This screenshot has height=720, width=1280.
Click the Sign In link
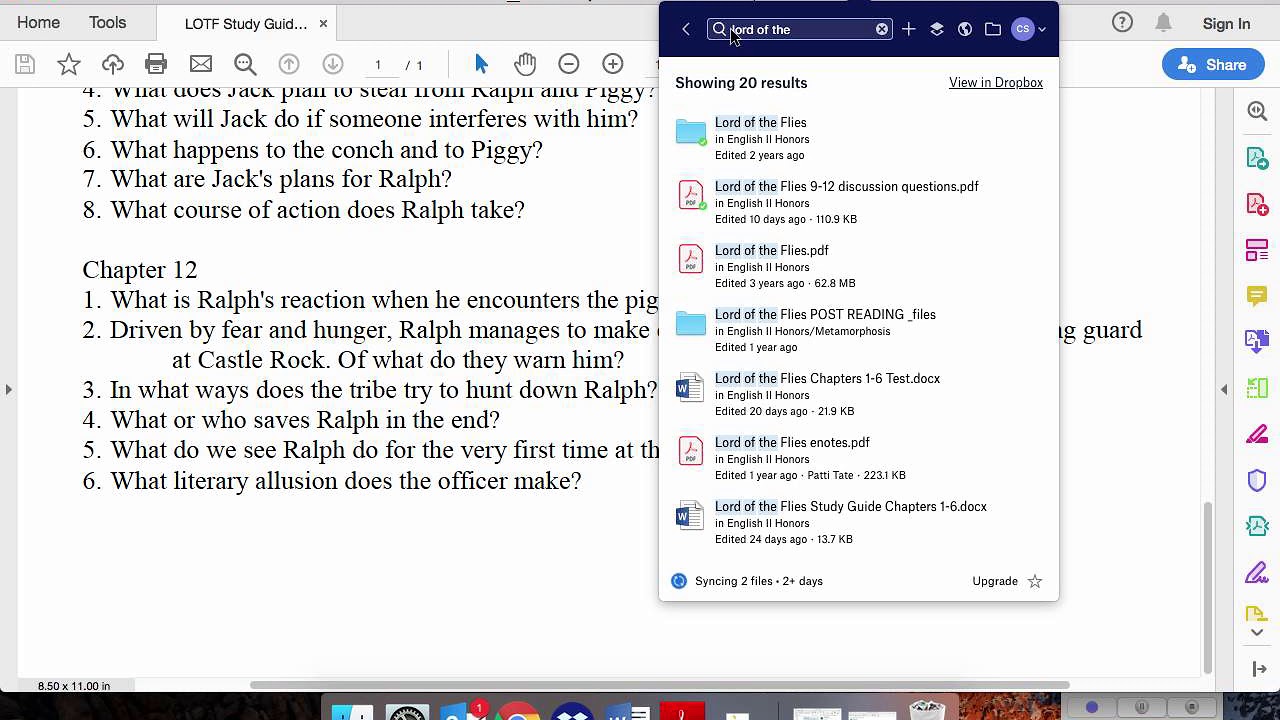(x=1226, y=24)
